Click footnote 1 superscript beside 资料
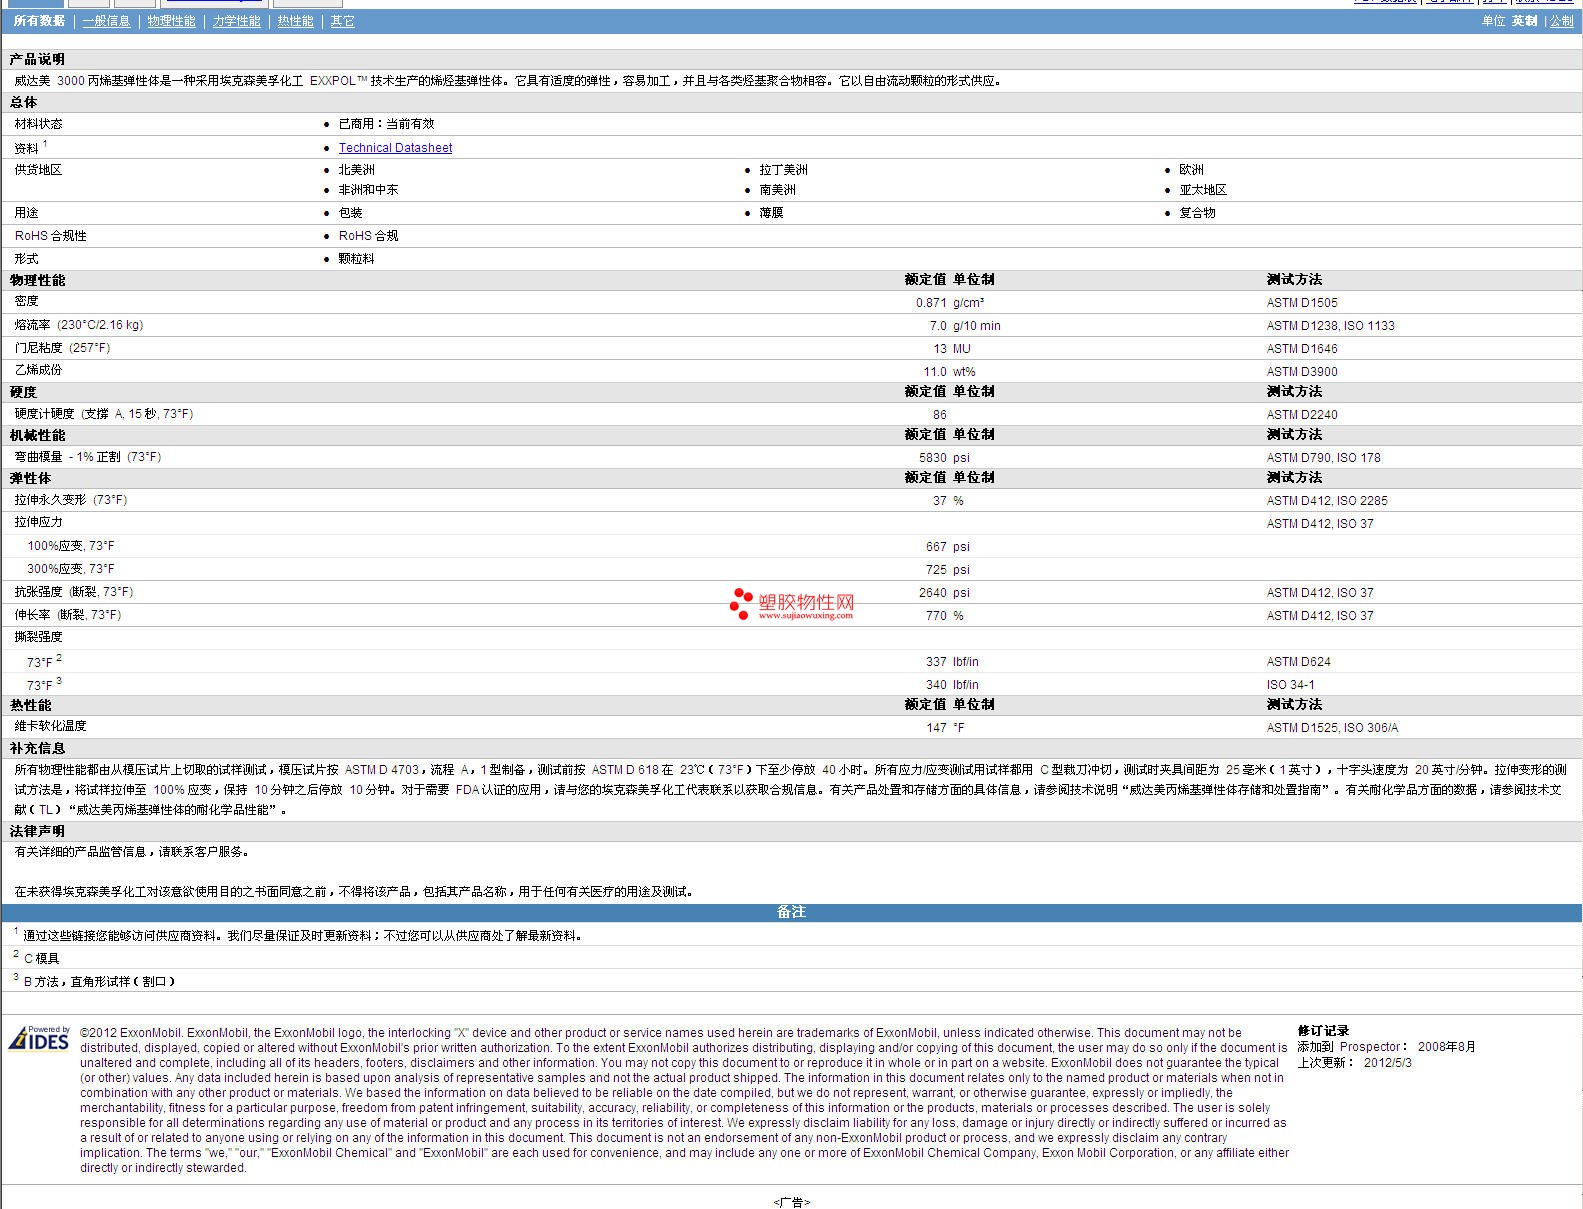Screen dimensions: 1583x1209 45,144
